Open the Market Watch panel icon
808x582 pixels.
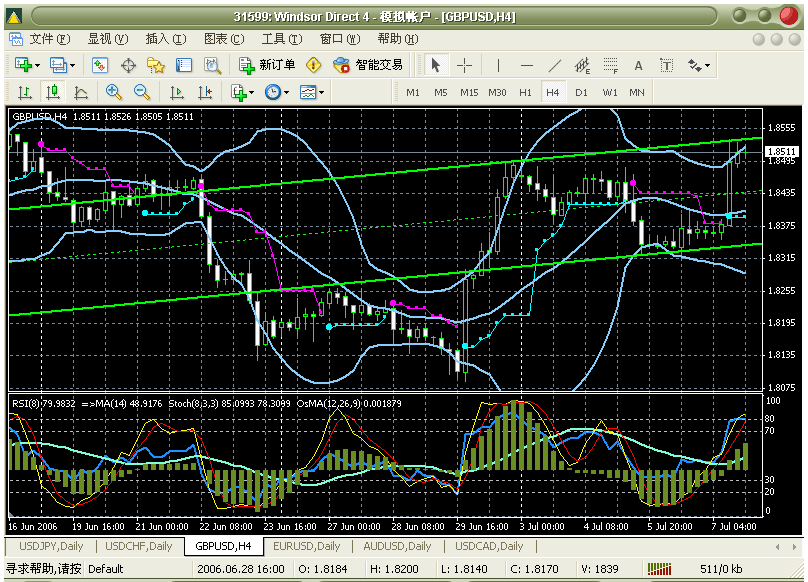[x=100, y=65]
